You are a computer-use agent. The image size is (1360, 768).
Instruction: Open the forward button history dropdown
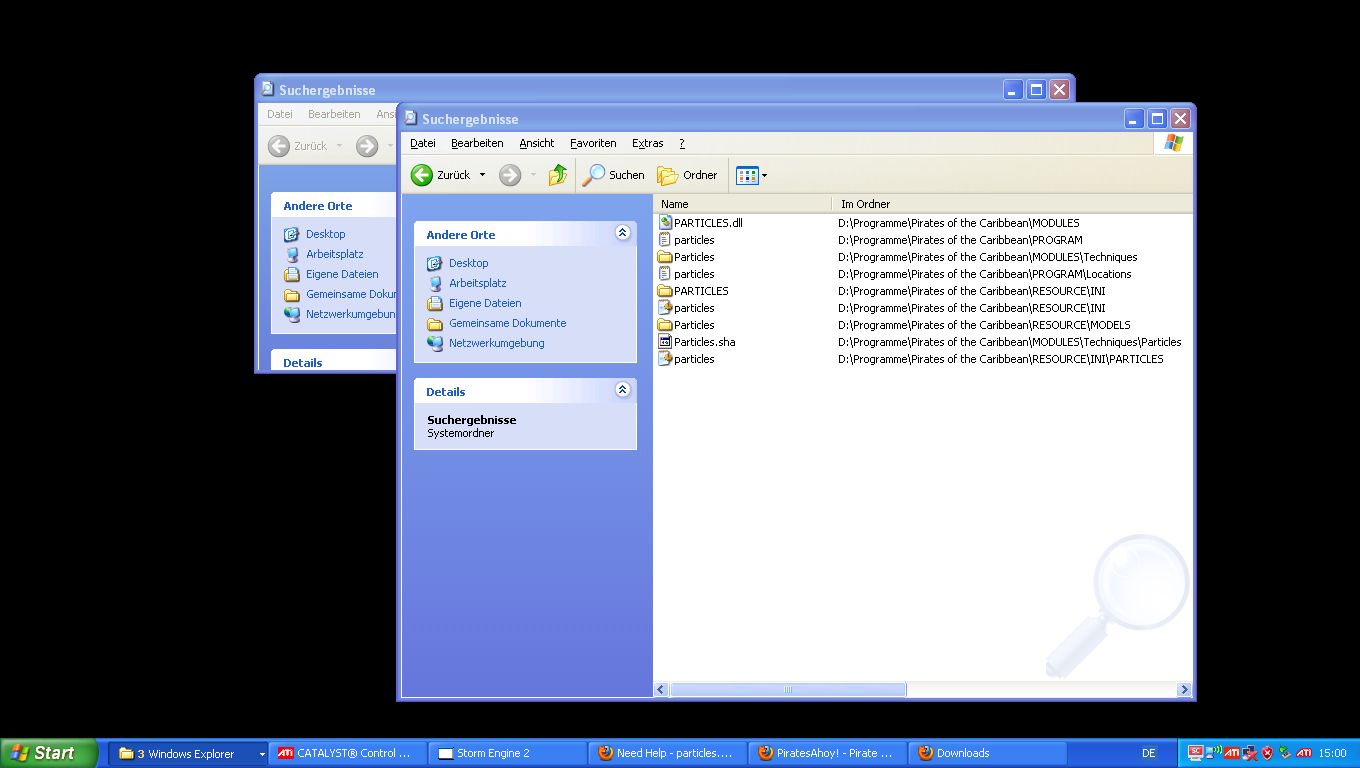click(x=533, y=175)
